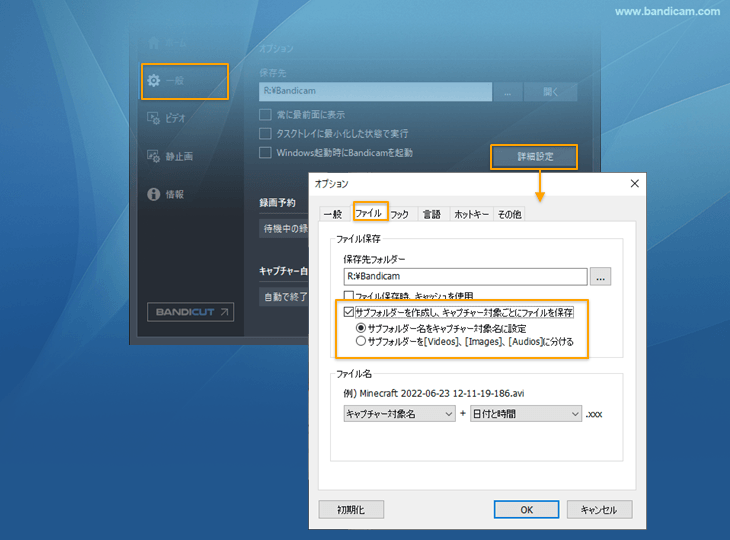This screenshot has height=540, width=730.
Task: Click the main window Open folder button
Action: pyautogui.click(x=551, y=92)
